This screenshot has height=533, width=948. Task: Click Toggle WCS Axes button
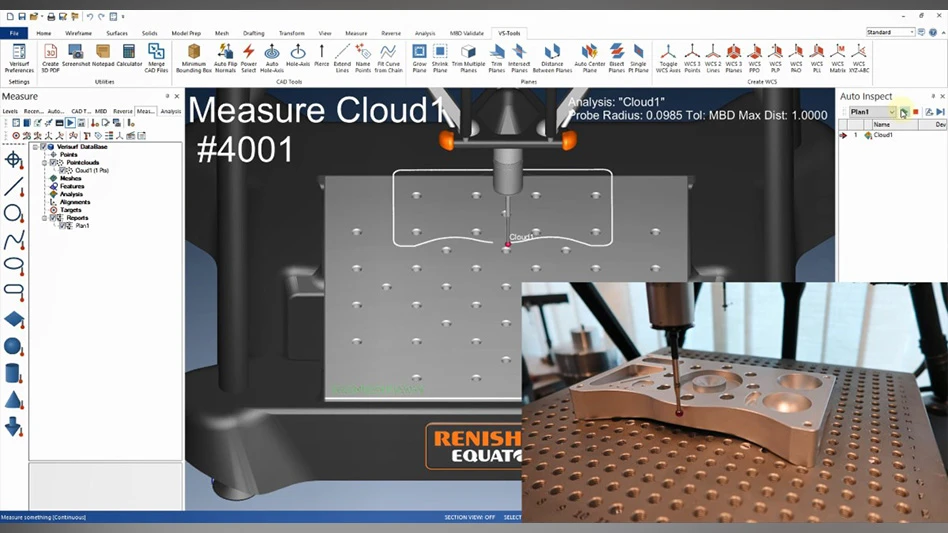tap(667, 57)
